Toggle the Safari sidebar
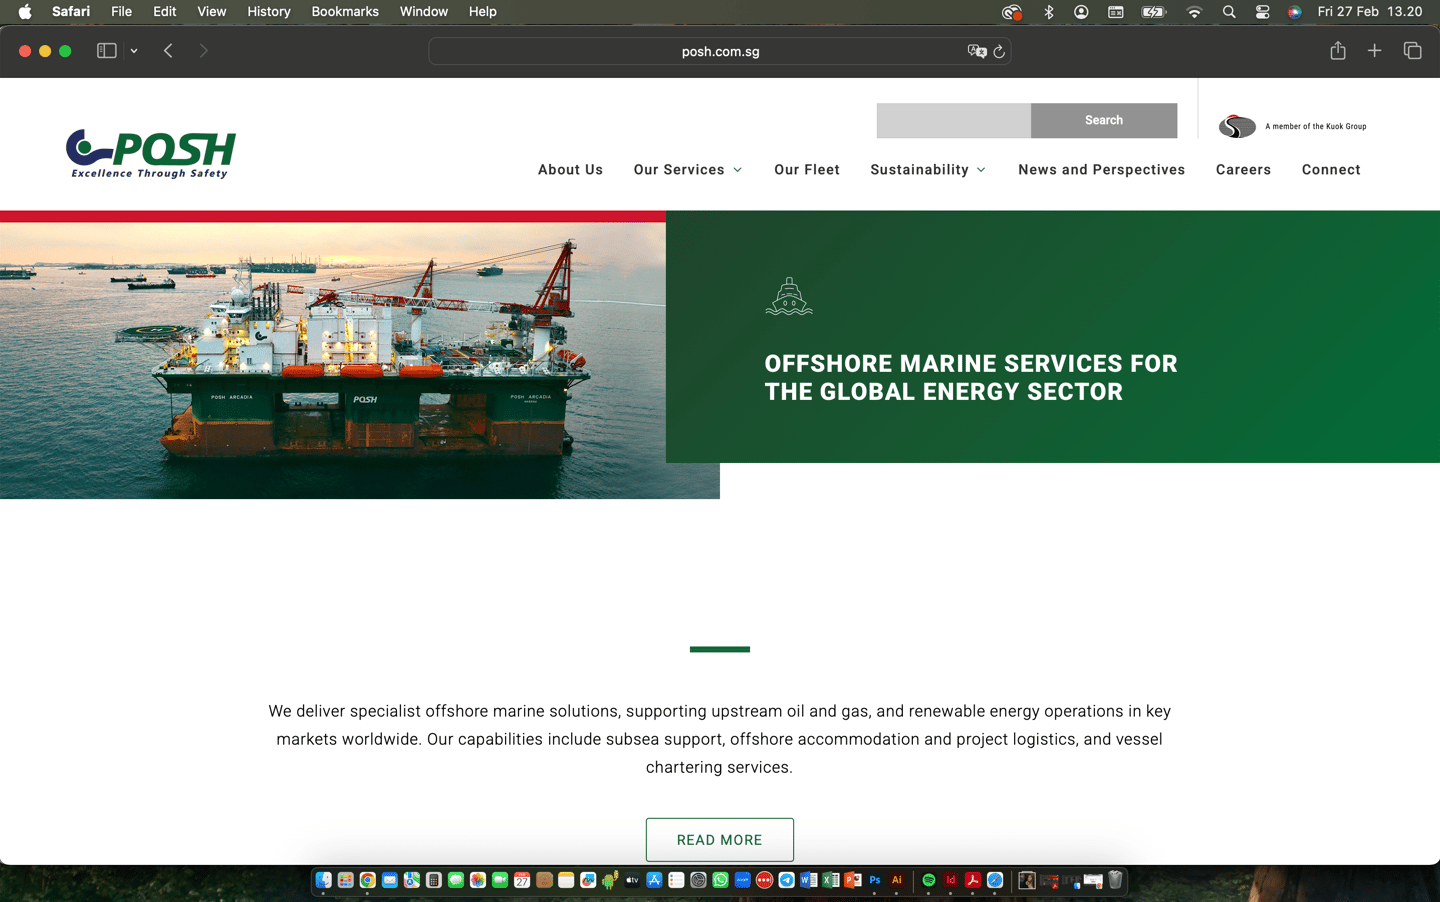The width and height of the screenshot is (1440, 902). 106,51
